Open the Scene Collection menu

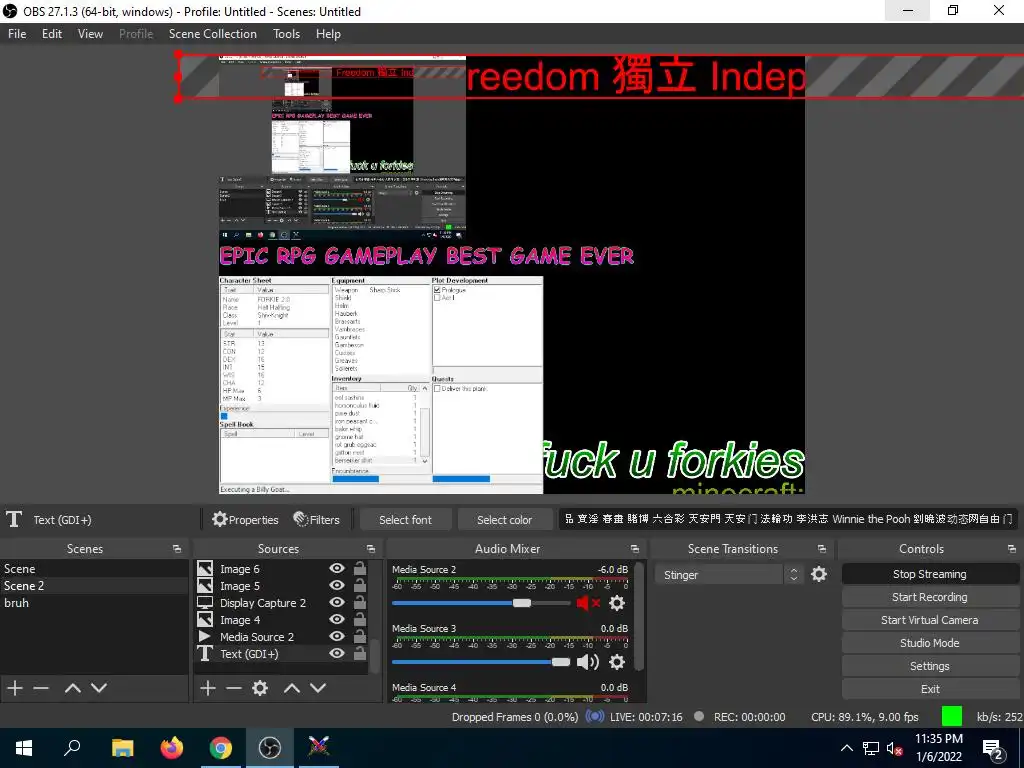212,34
